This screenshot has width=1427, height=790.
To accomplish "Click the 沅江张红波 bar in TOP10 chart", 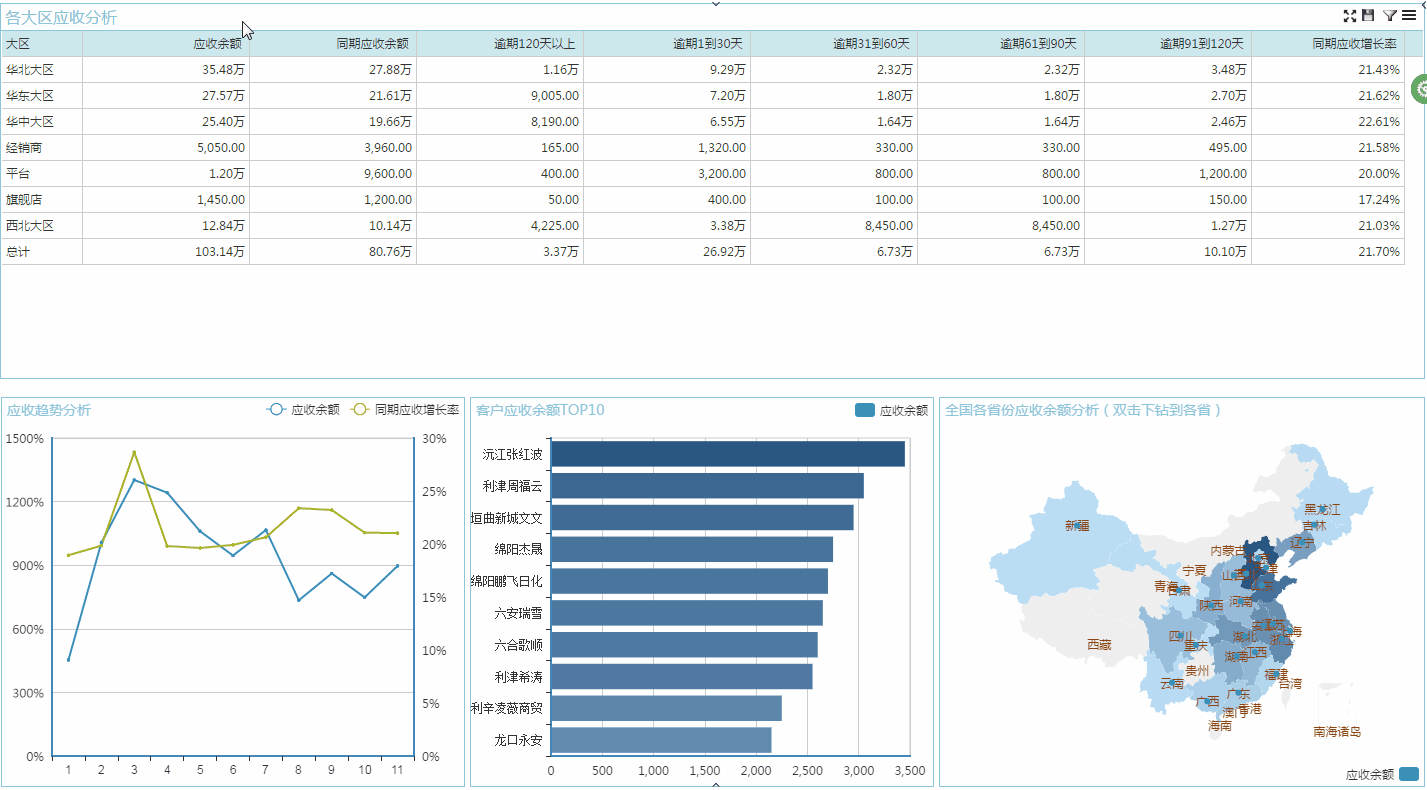I will coord(727,454).
